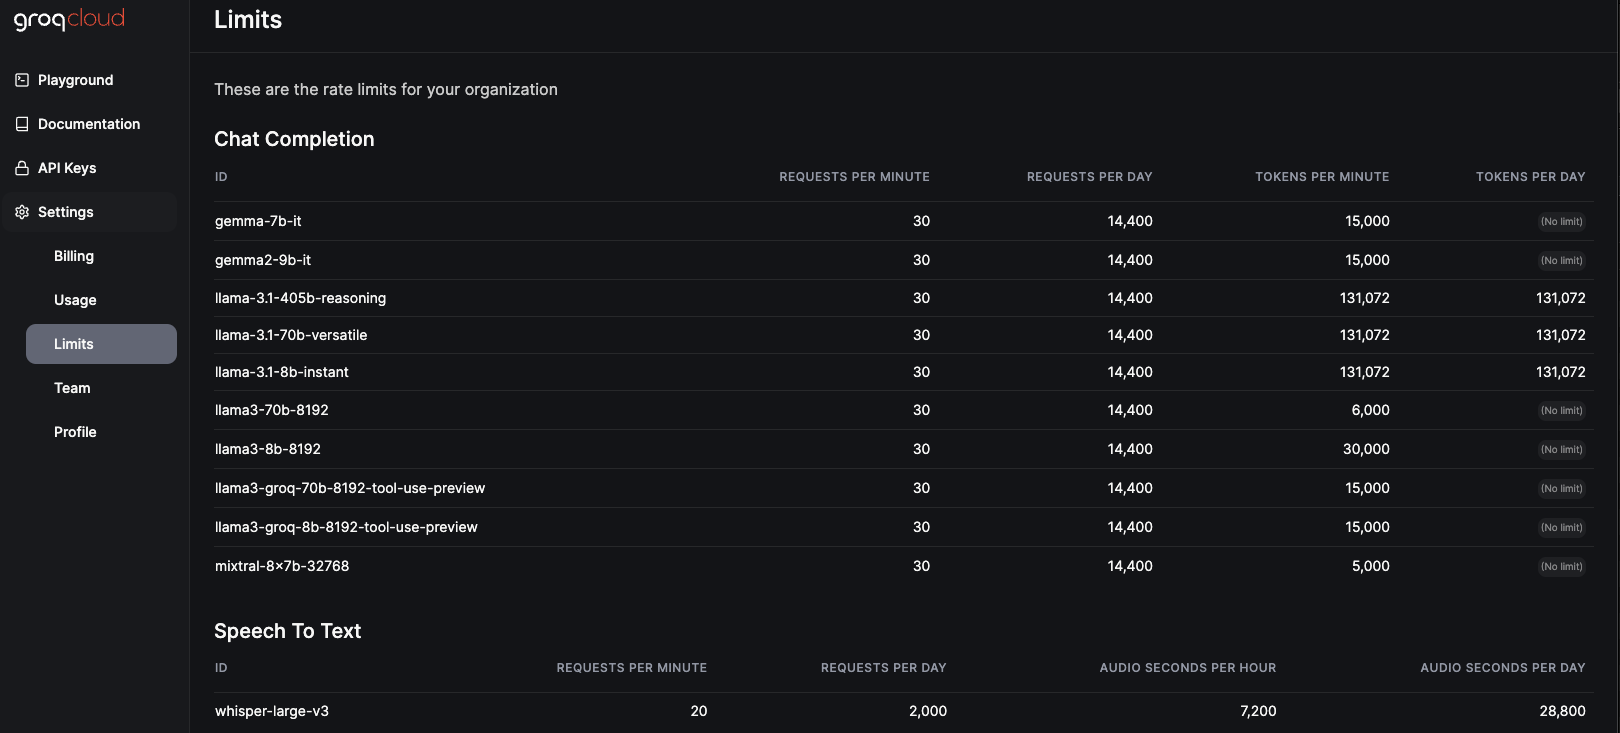
Task: Click the Documentation book icon
Action: 22,124
